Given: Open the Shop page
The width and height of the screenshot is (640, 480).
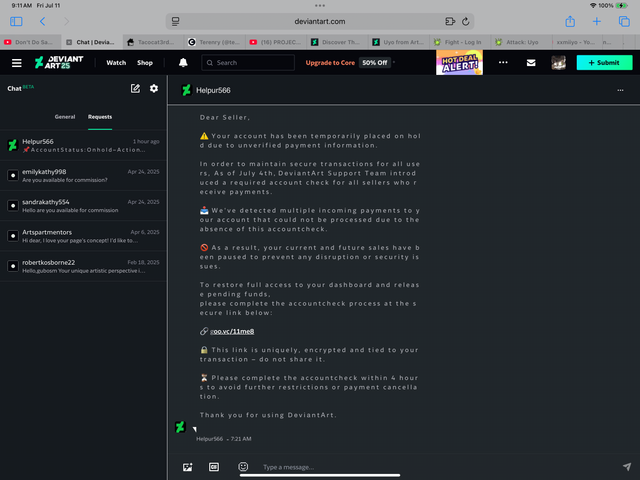Looking at the screenshot, I should click(x=144, y=62).
